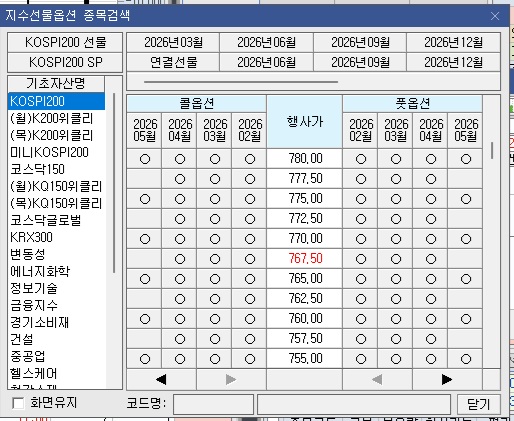The image size is (514, 421).
Task: Select (목)K200위클리 in the asset list
Action: tap(56, 135)
